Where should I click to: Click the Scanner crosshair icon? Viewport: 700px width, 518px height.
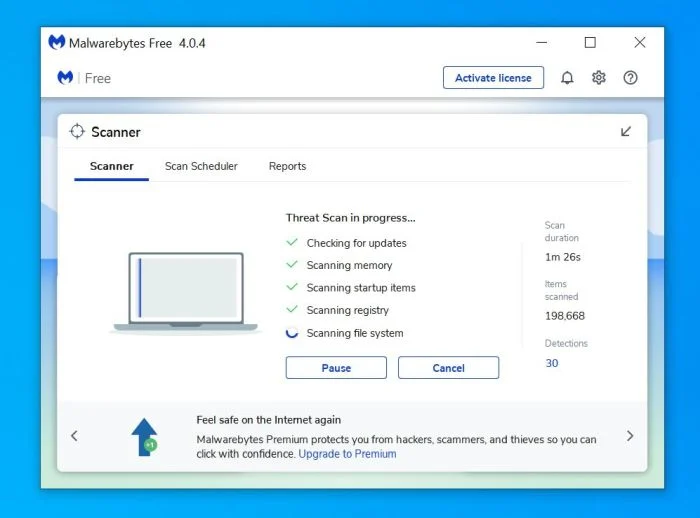tap(77, 131)
